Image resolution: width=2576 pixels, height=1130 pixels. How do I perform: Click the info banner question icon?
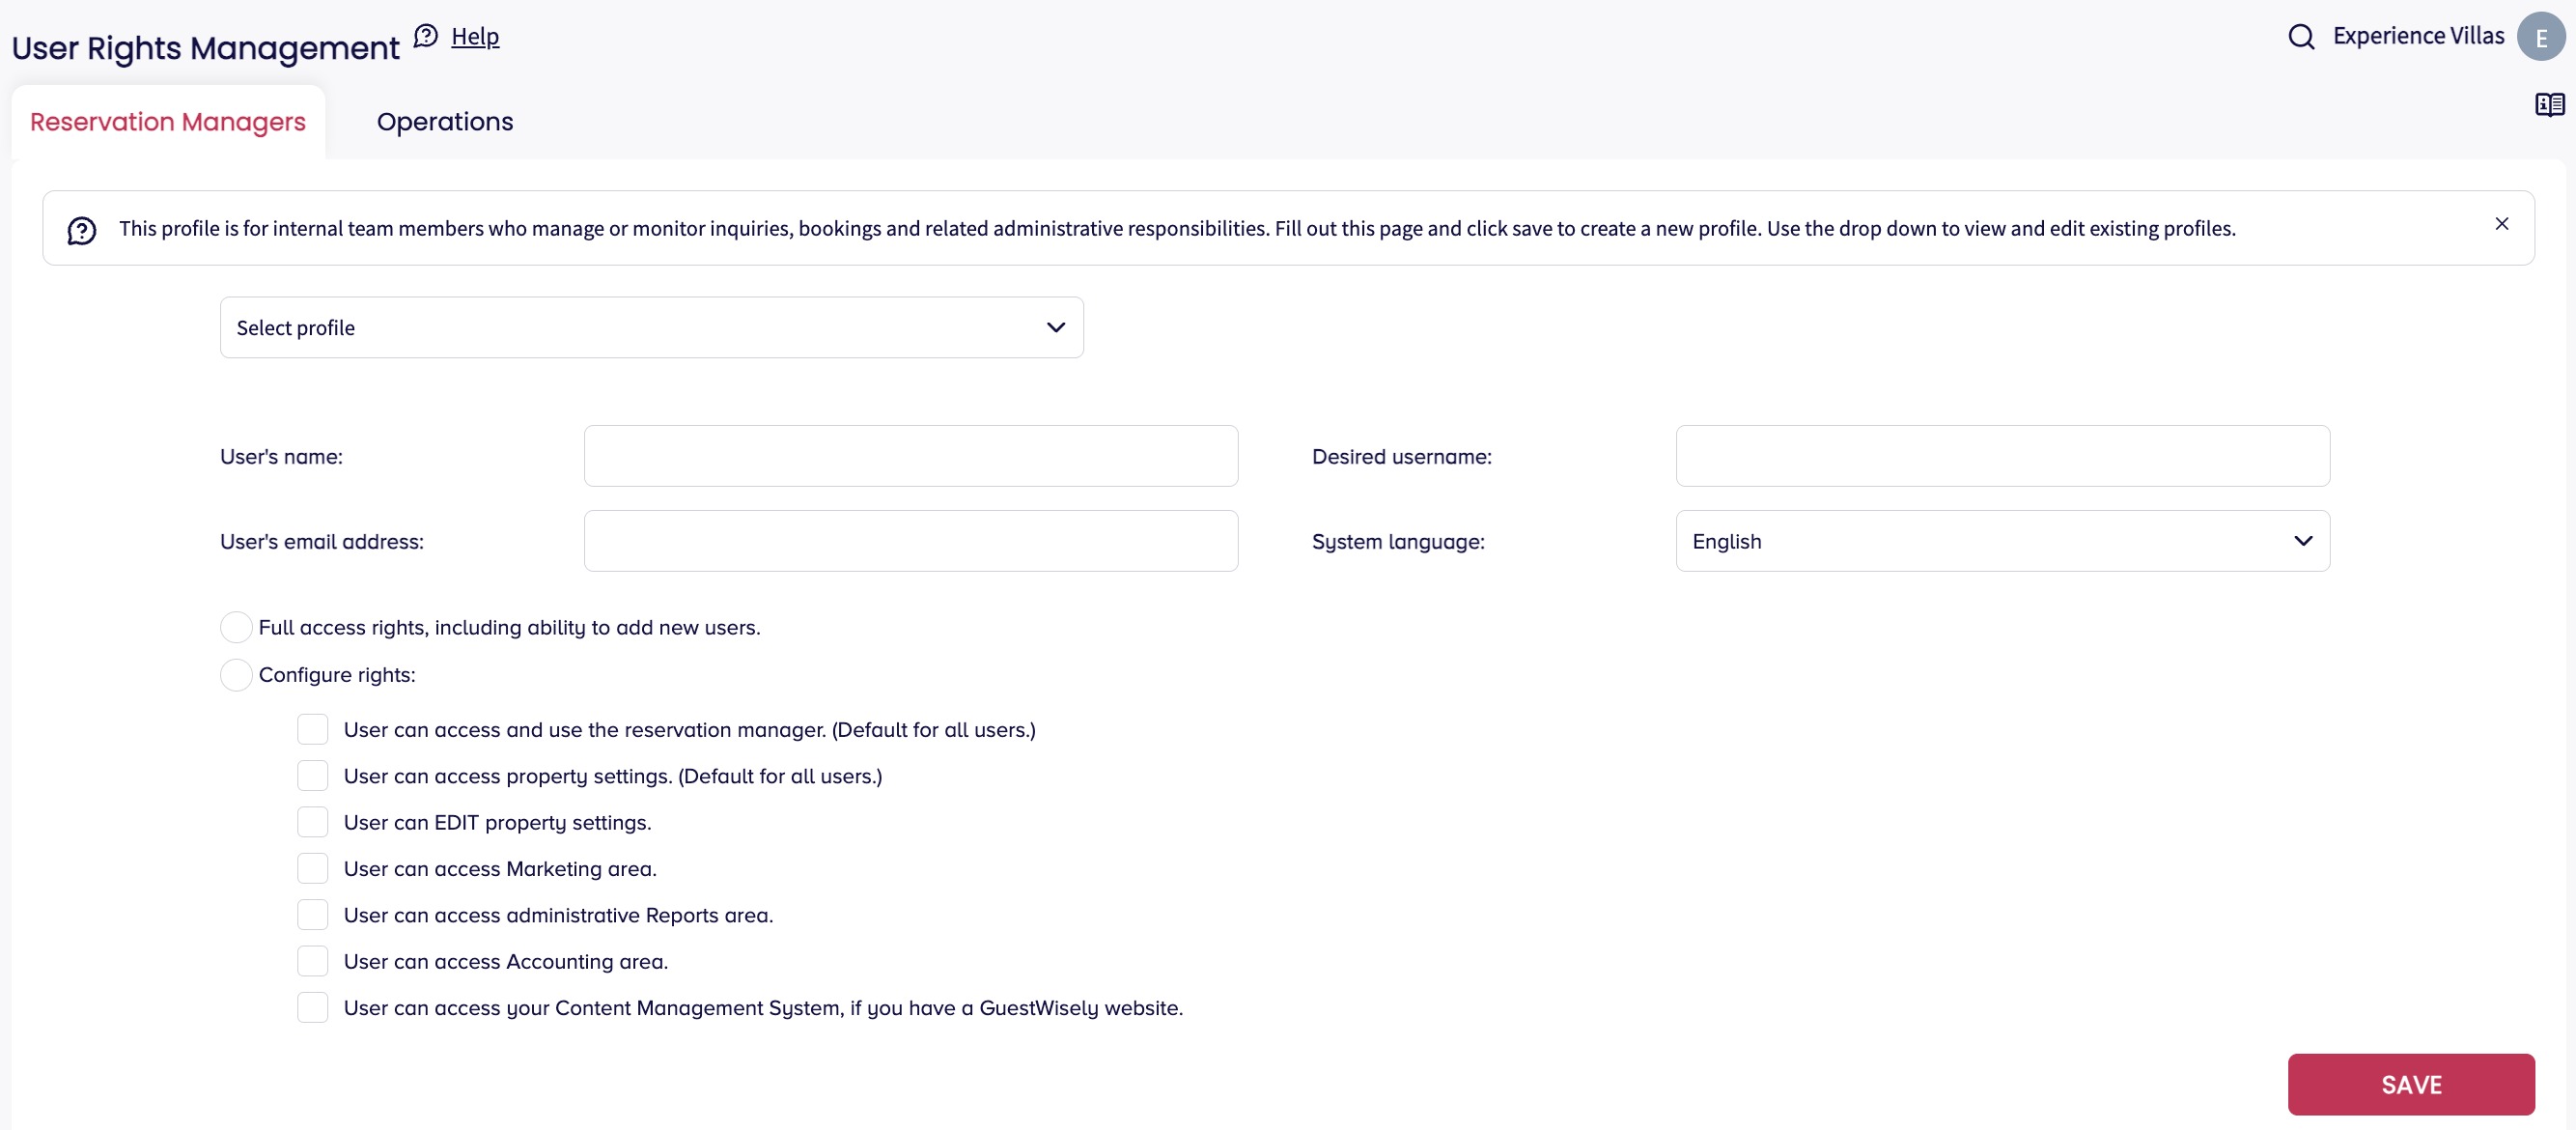pyautogui.click(x=82, y=231)
